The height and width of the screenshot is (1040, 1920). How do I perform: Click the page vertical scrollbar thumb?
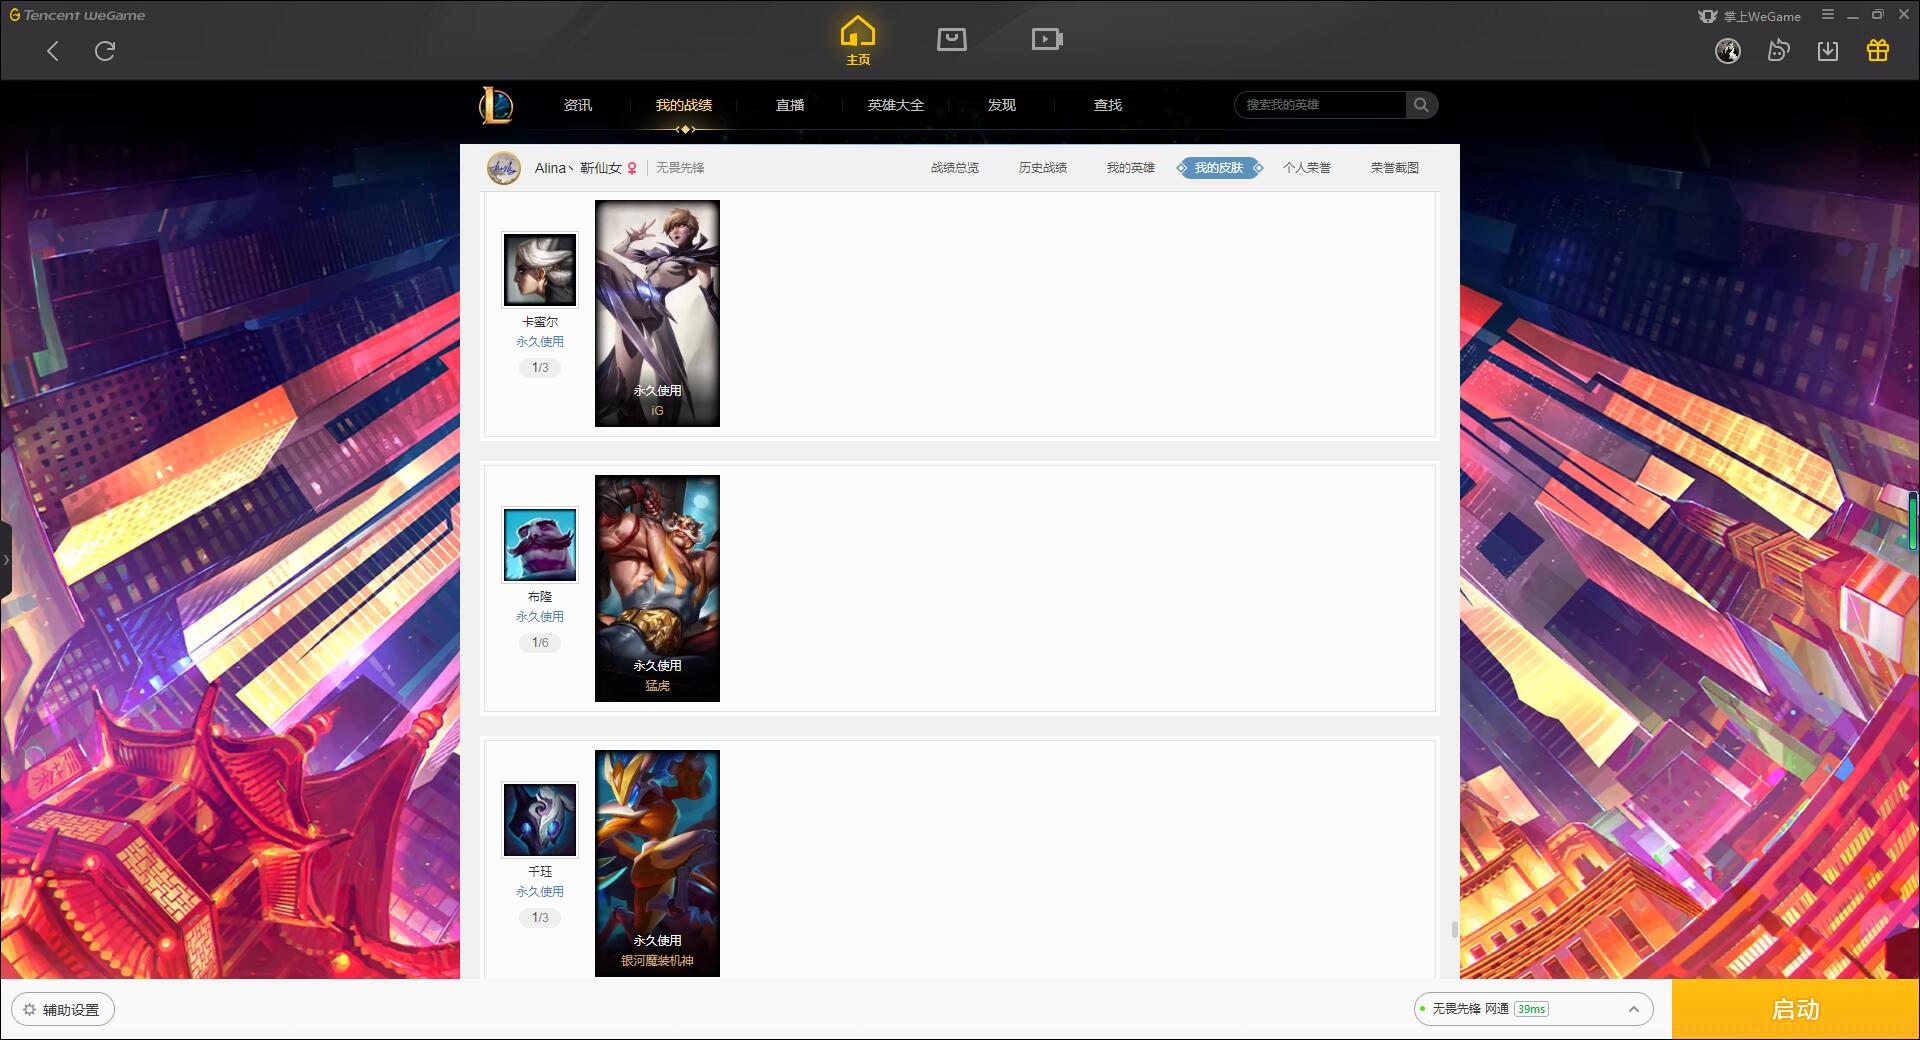click(x=1454, y=930)
